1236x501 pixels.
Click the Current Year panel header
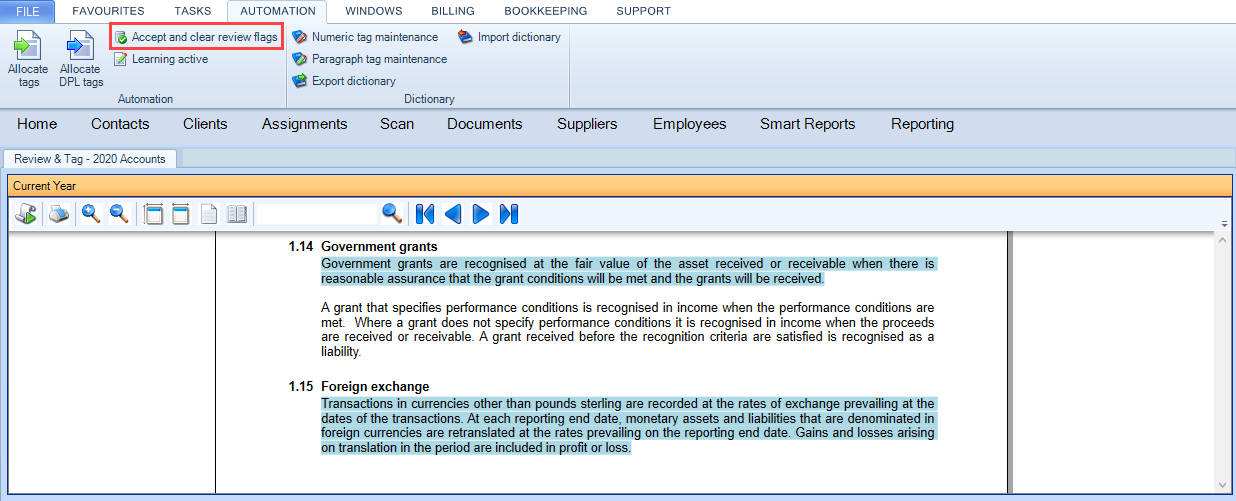(x=618, y=186)
